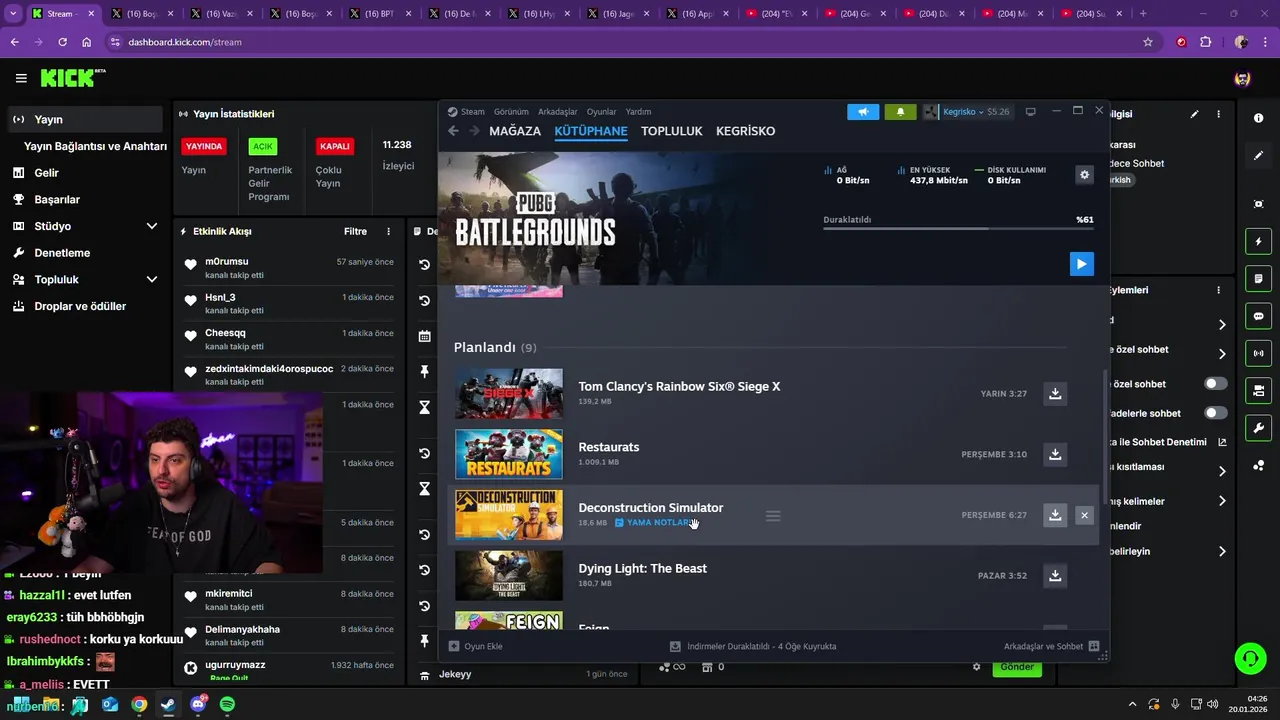Screen dimensions: 1280x720
Task: Click the wrench icon in right rail
Action: point(1258,428)
